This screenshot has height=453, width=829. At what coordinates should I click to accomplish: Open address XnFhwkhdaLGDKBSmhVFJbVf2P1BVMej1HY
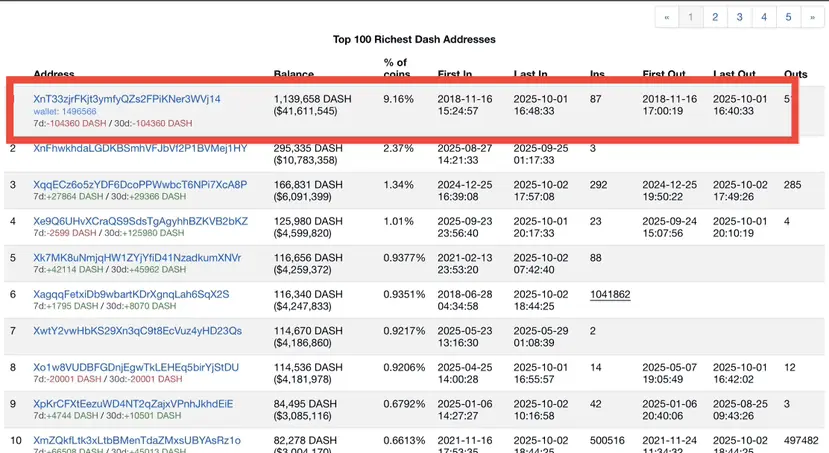[x=140, y=148]
